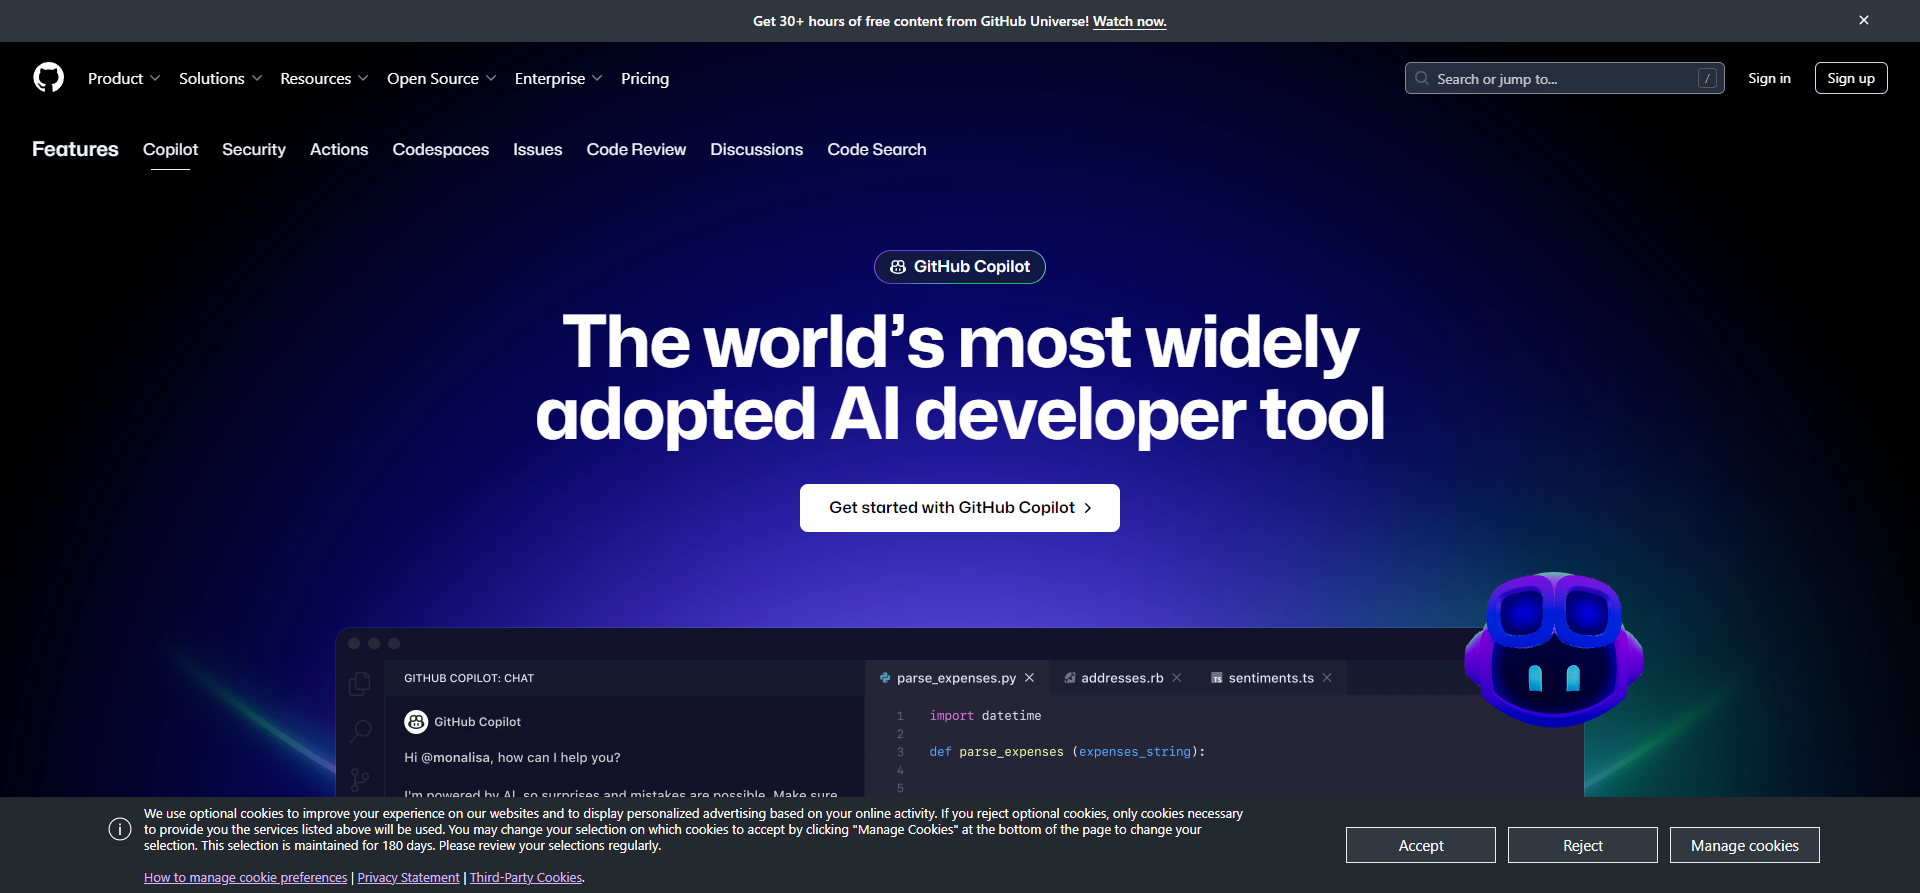This screenshot has height=893, width=1920.
Task: Expand the Product dropdown menu
Action: (124, 78)
